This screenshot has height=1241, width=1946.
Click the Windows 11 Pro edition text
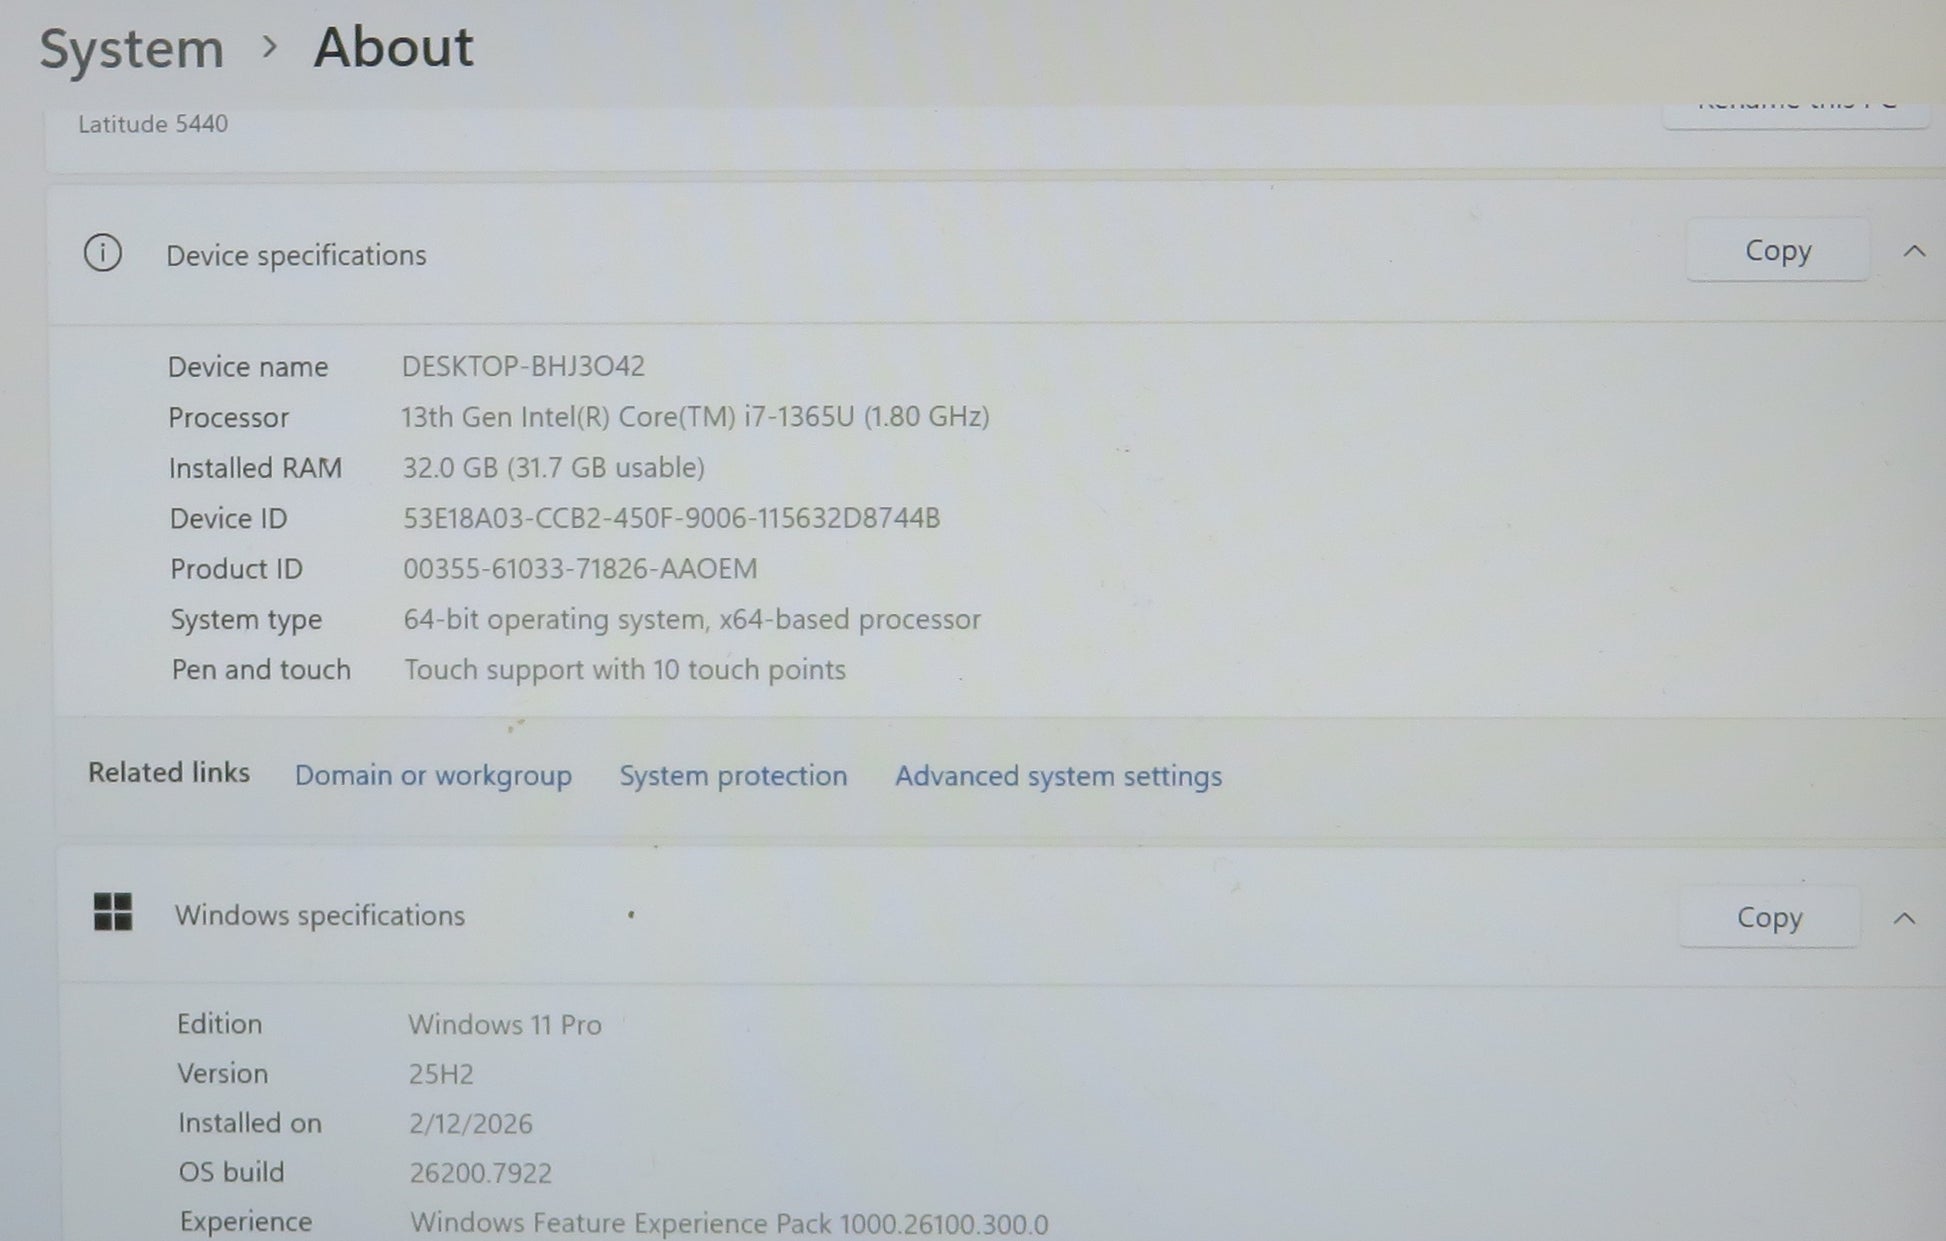[504, 1025]
